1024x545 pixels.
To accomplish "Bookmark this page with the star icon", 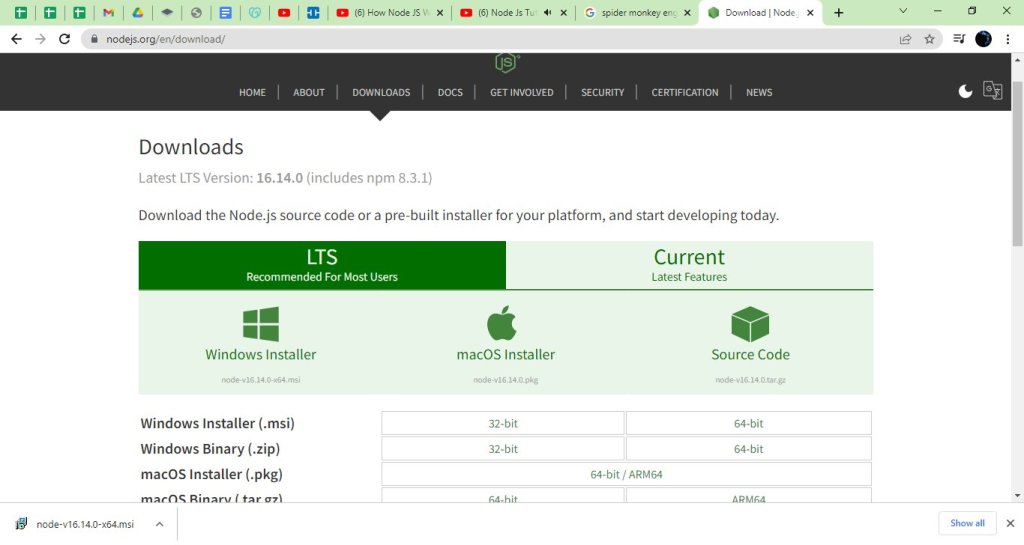I will (x=929, y=39).
